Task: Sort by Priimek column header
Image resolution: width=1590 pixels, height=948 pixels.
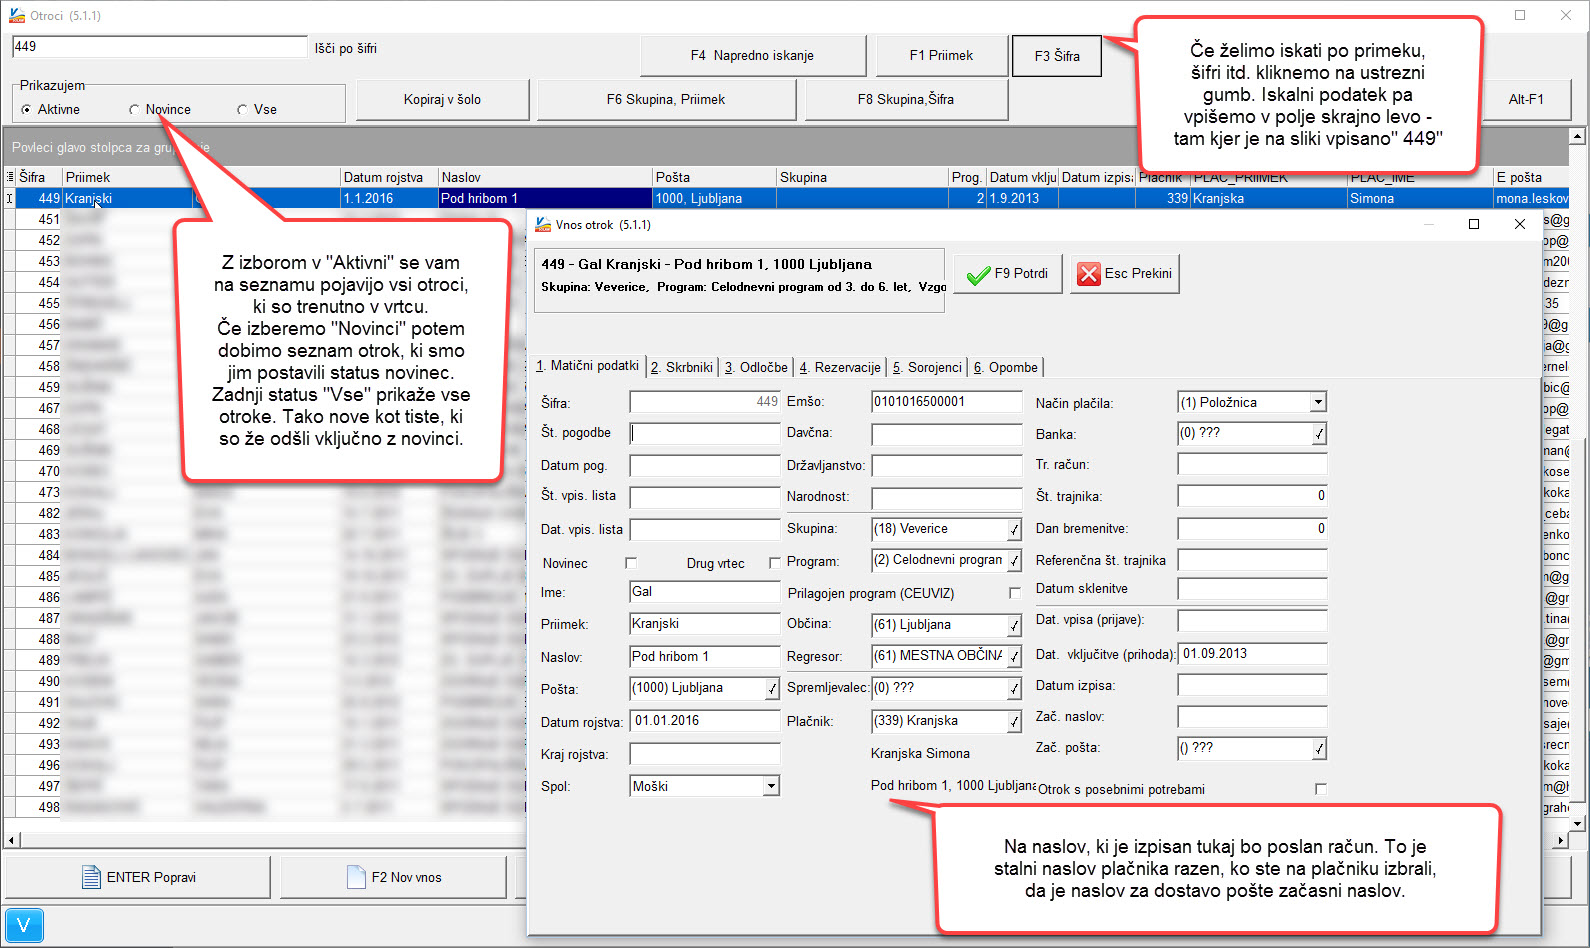Action: tap(127, 177)
